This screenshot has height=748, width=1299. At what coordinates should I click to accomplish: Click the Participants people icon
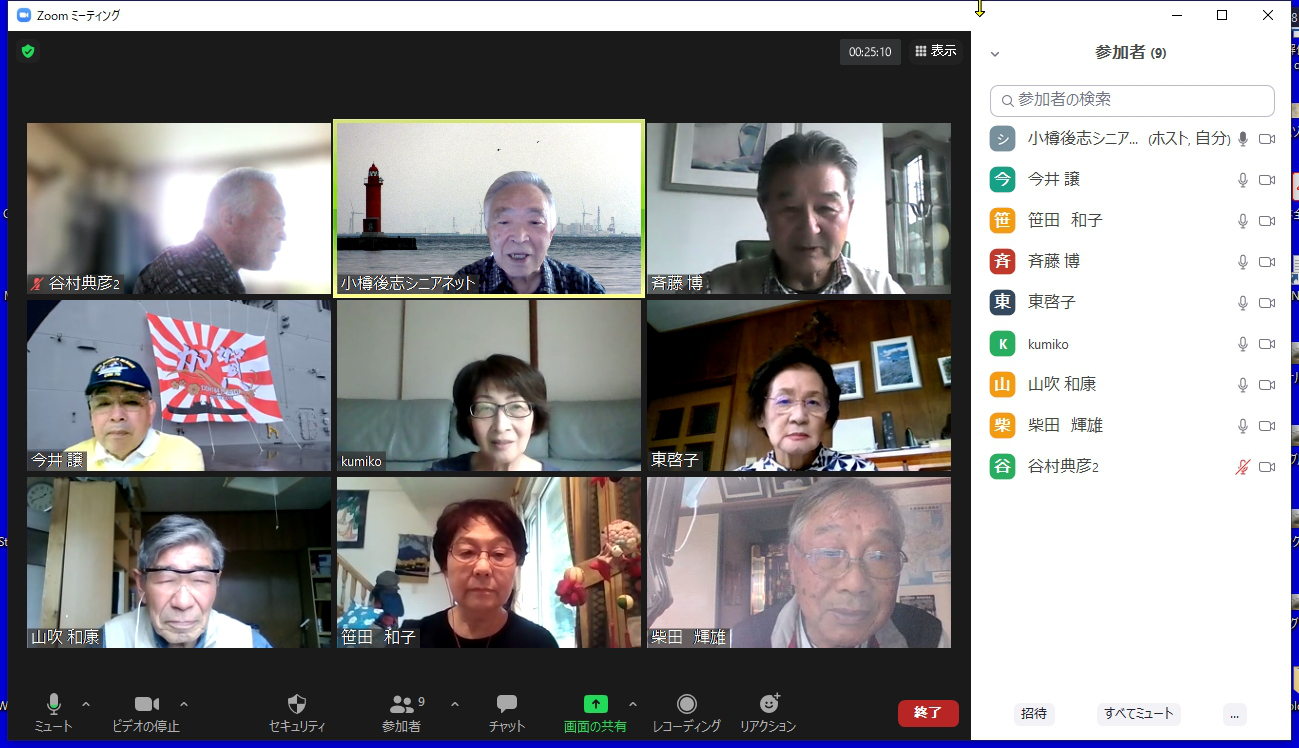point(401,705)
